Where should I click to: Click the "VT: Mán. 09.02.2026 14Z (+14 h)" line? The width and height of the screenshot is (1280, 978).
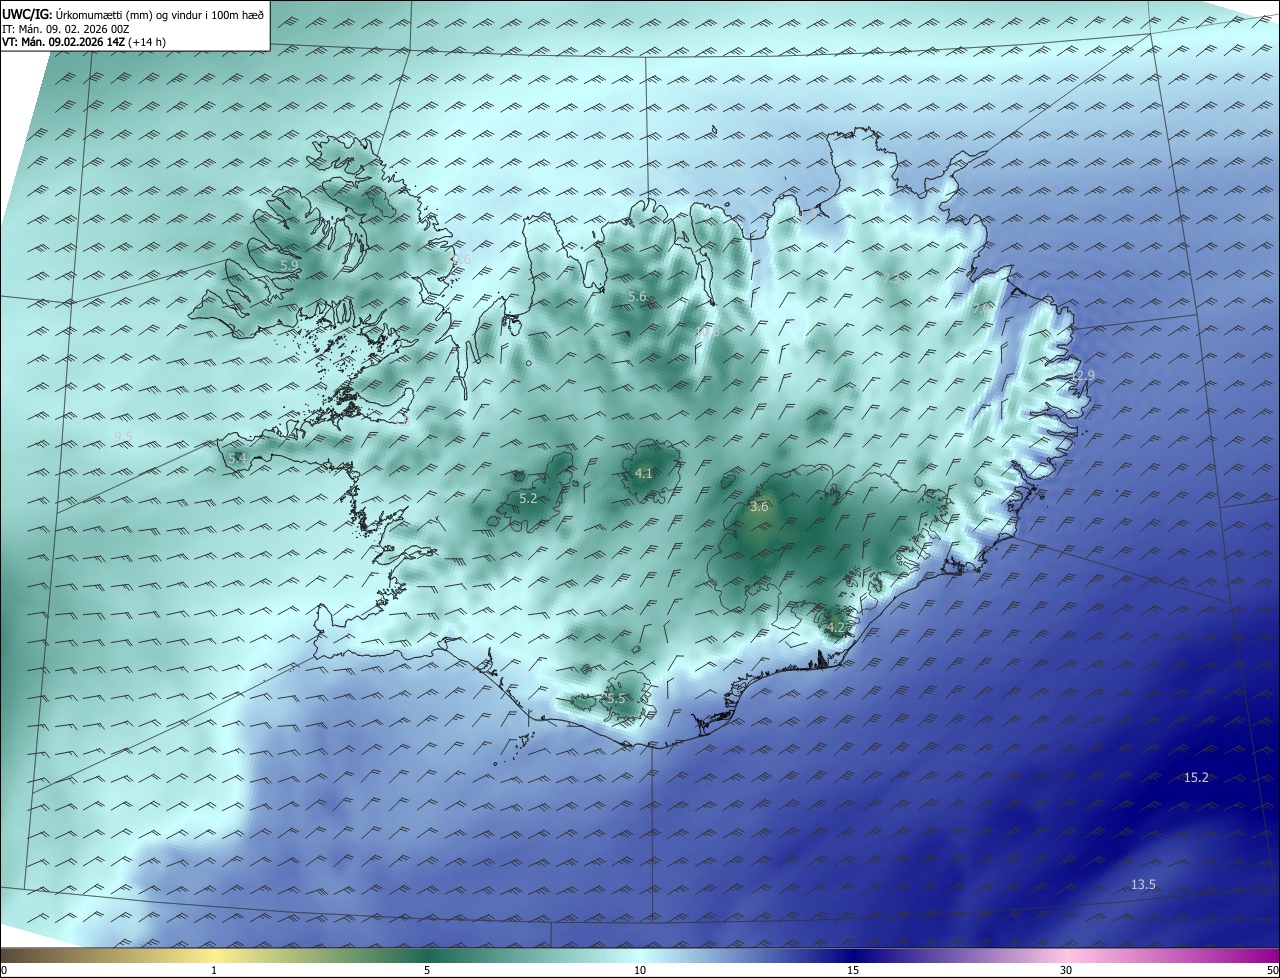click(82, 43)
